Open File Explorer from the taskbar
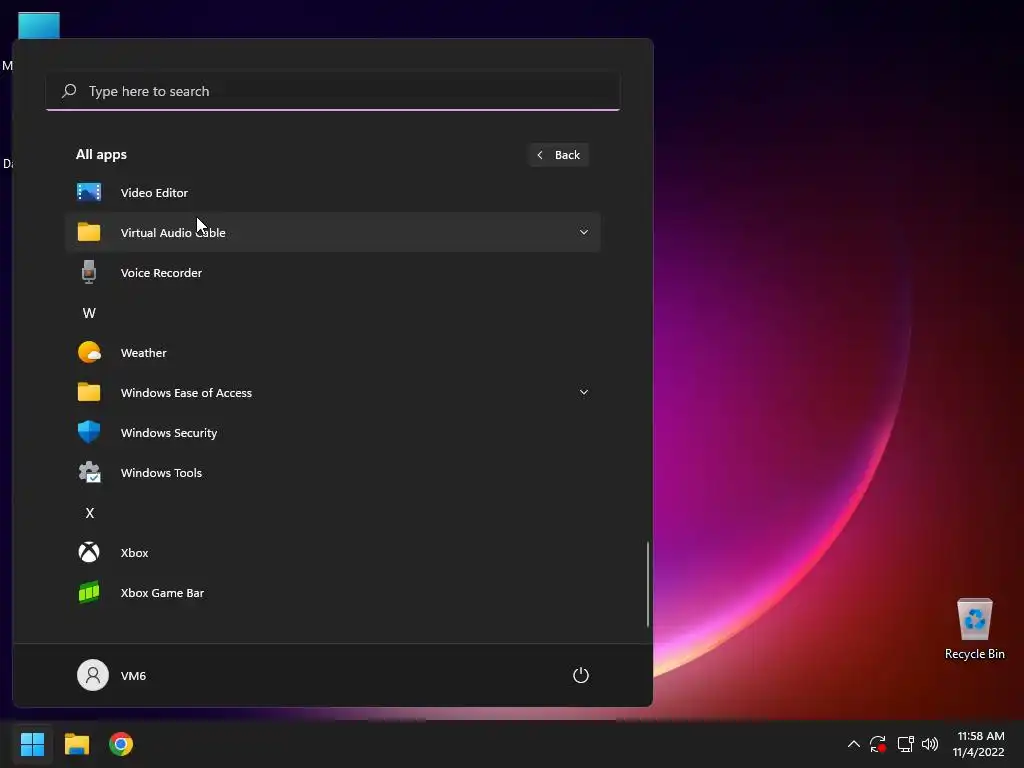 [x=76, y=744]
